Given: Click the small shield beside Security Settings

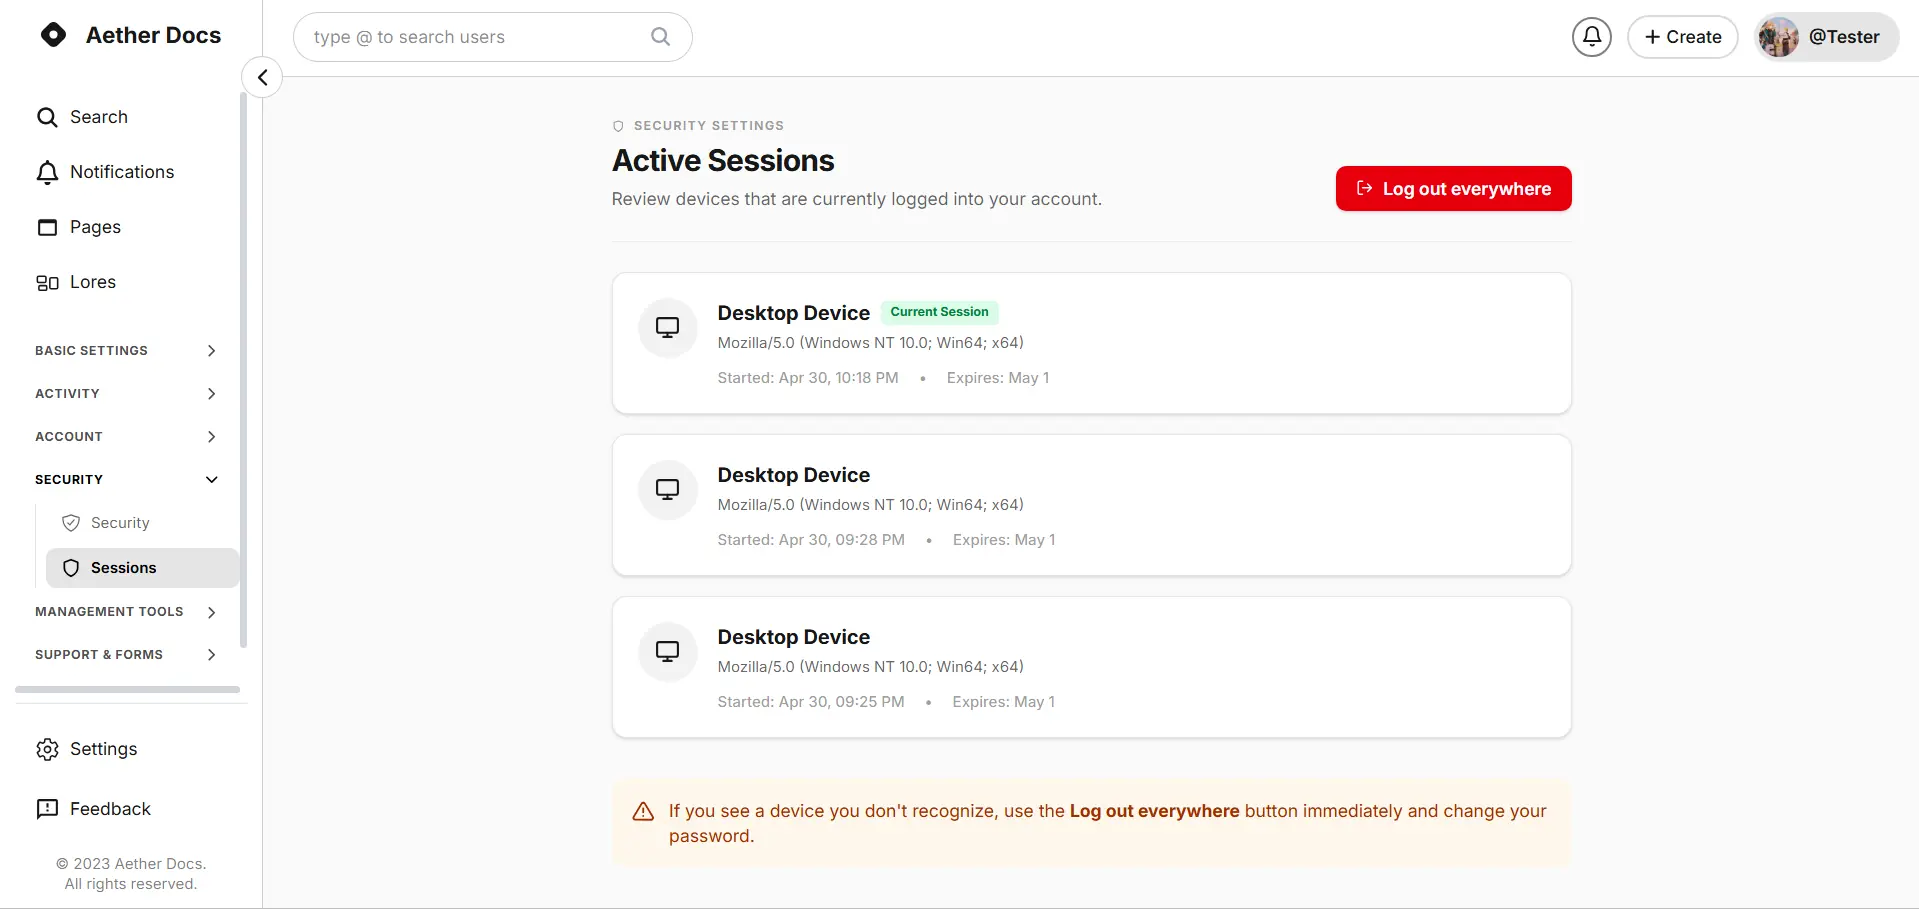Looking at the screenshot, I should tap(618, 126).
